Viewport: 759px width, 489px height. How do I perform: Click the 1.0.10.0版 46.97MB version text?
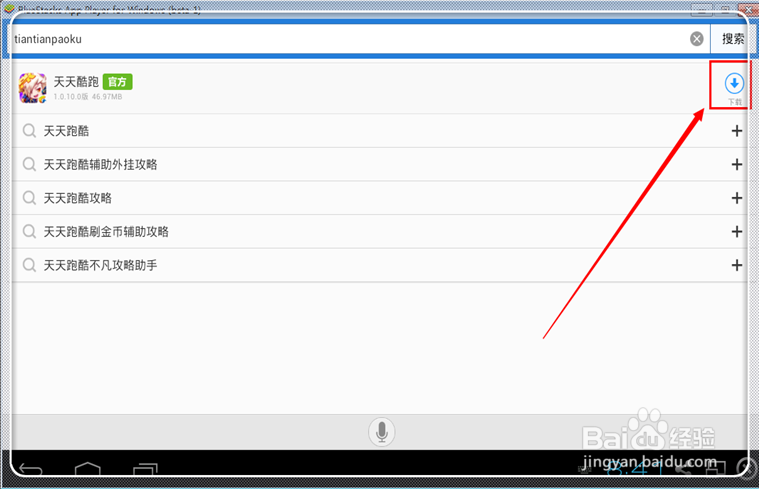coord(88,97)
